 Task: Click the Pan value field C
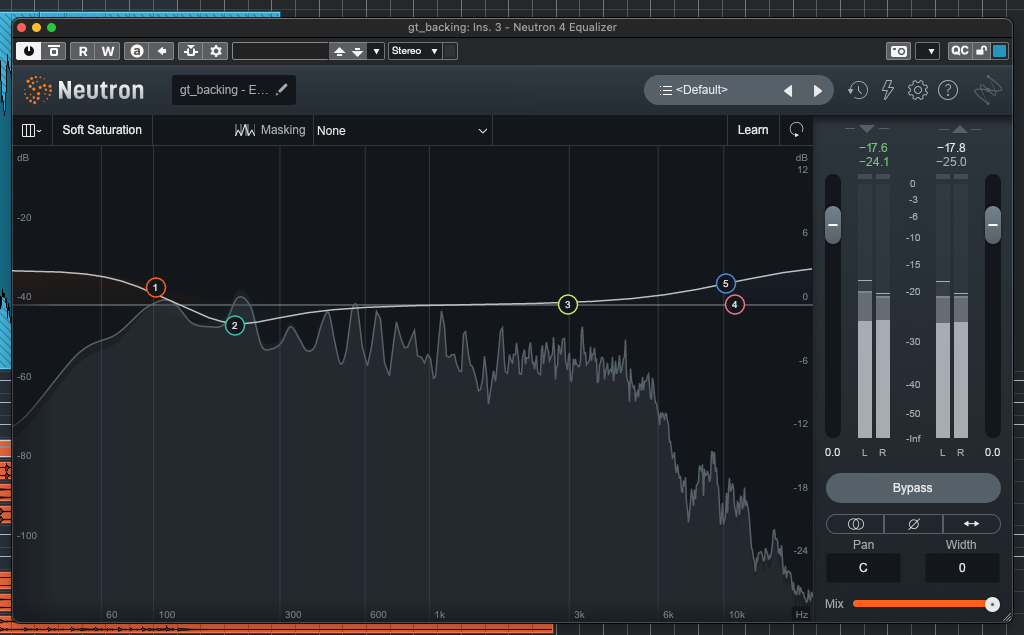863,568
